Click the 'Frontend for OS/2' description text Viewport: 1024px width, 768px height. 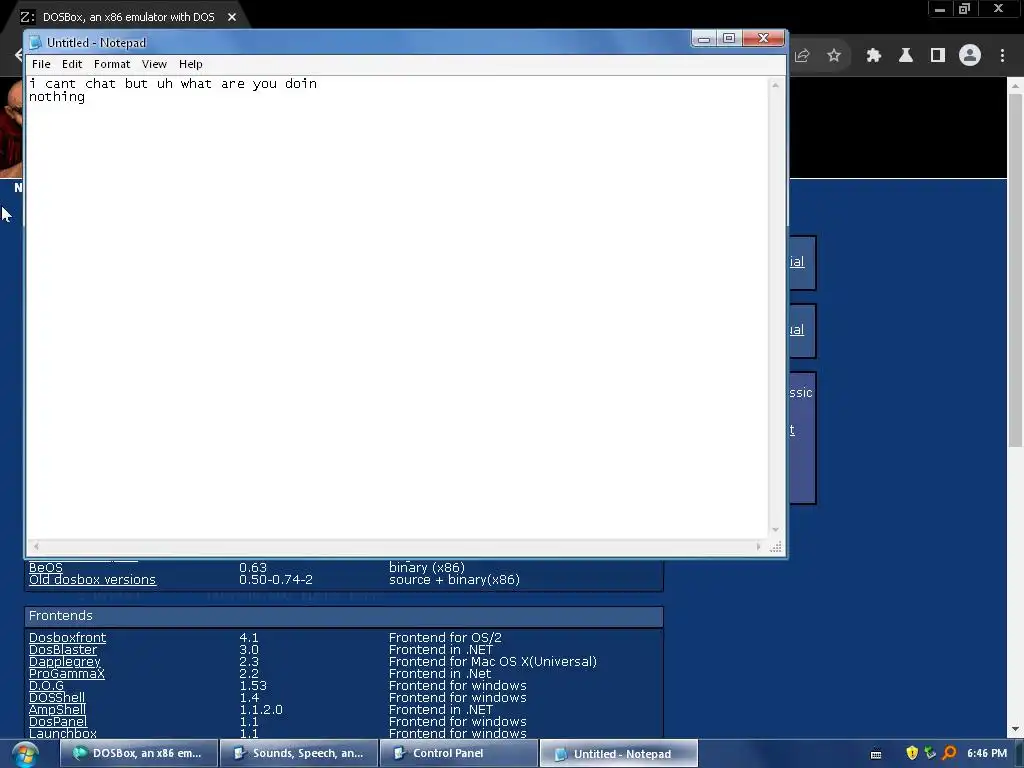click(x=445, y=637)
